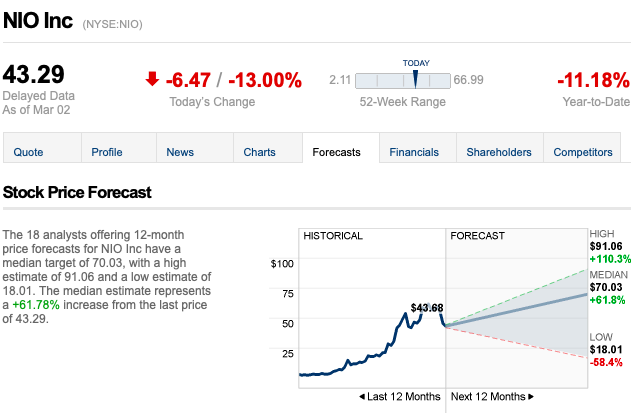Click the TODAY marker on 52-week range
The width and height of the screenshot is (638, 413).
point(415,79)
